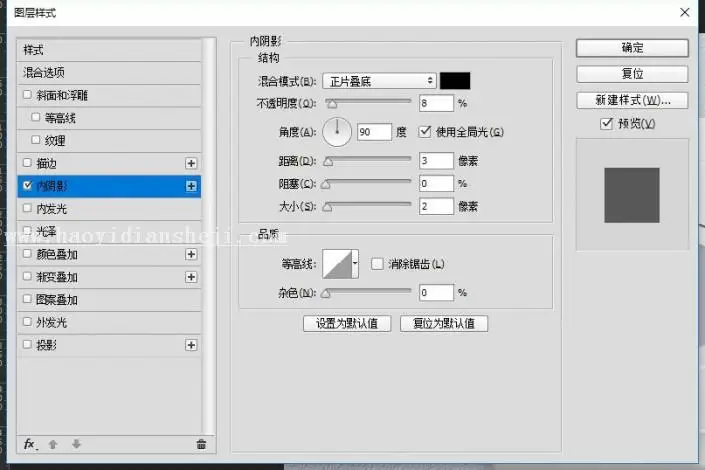Uncheck the 内阴影 checkbox
Image resolution: width=705 pixels, height=470 pixels.
tap(27, 185)
